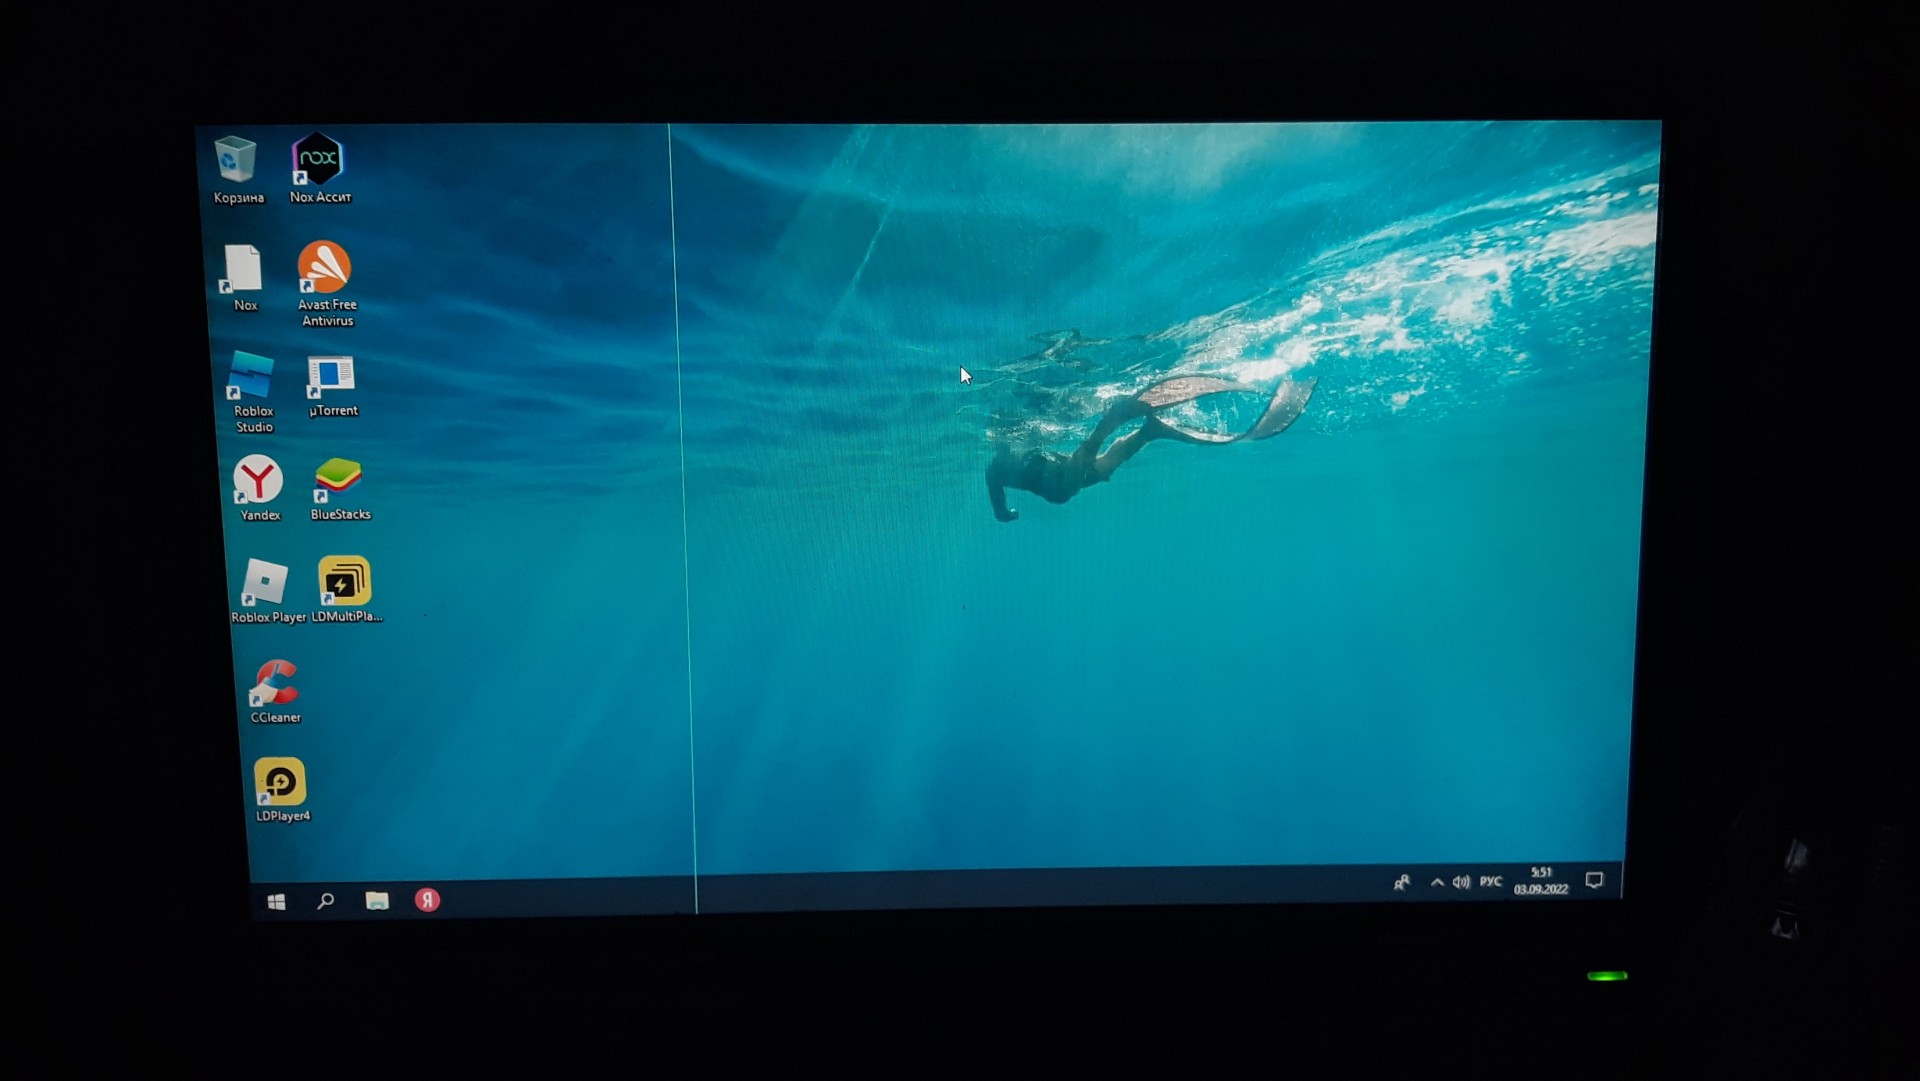Open File Explorer from the taskbar
This screenshot has width=1920, height=1081.
pyautogui.click(x=377, y=901)
